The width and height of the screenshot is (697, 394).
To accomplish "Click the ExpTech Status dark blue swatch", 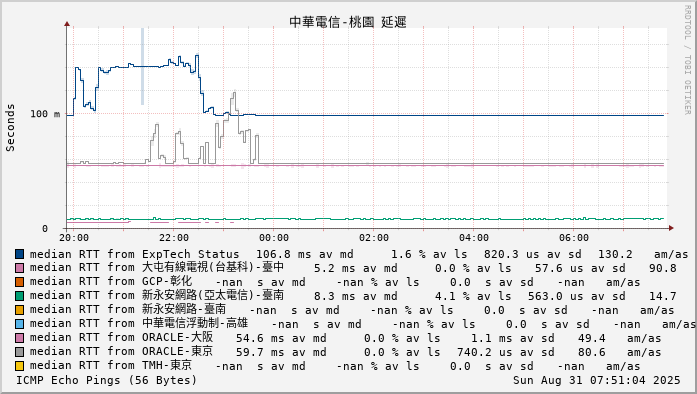I will (x=20, y=254).
